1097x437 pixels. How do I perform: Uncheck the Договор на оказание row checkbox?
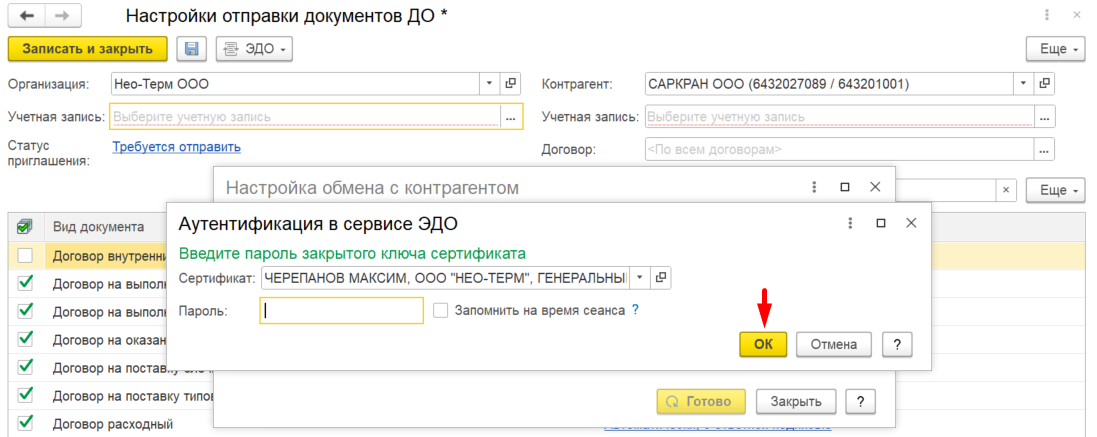coord(24,339)
